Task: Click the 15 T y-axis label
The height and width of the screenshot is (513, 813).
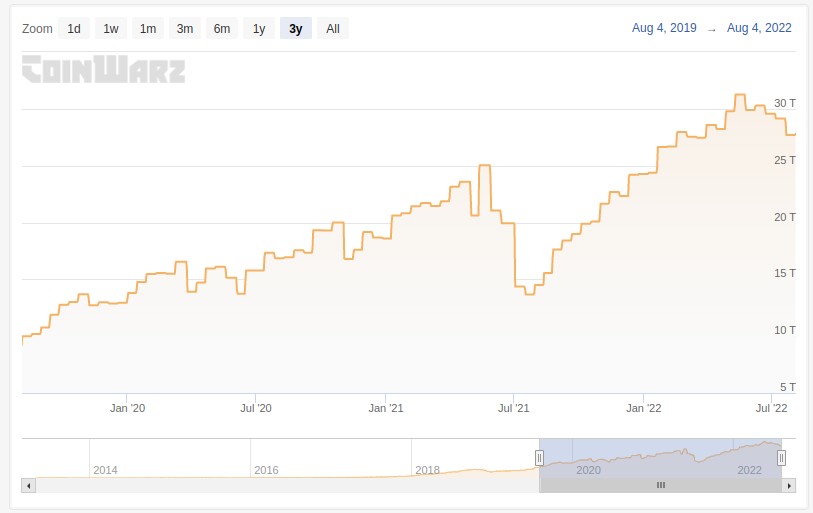Action: [x=784, y=273]
